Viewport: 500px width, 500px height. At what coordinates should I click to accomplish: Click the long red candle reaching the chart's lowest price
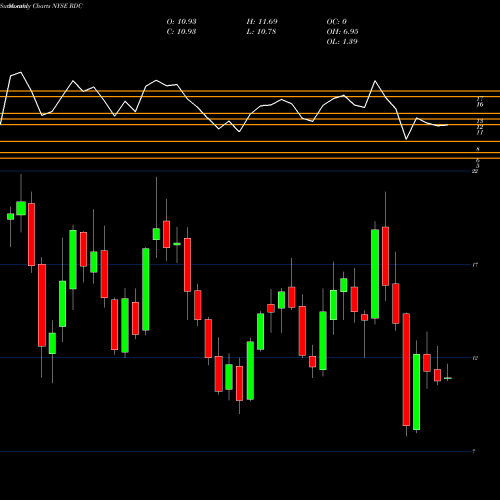point(406,369)
